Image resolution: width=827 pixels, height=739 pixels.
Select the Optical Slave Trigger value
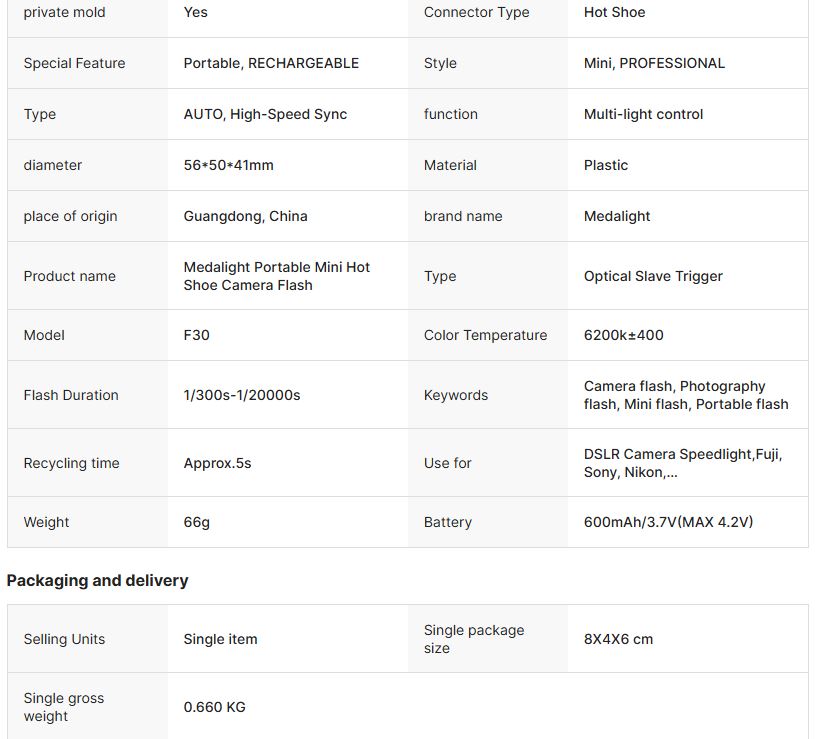click(653, 276)
